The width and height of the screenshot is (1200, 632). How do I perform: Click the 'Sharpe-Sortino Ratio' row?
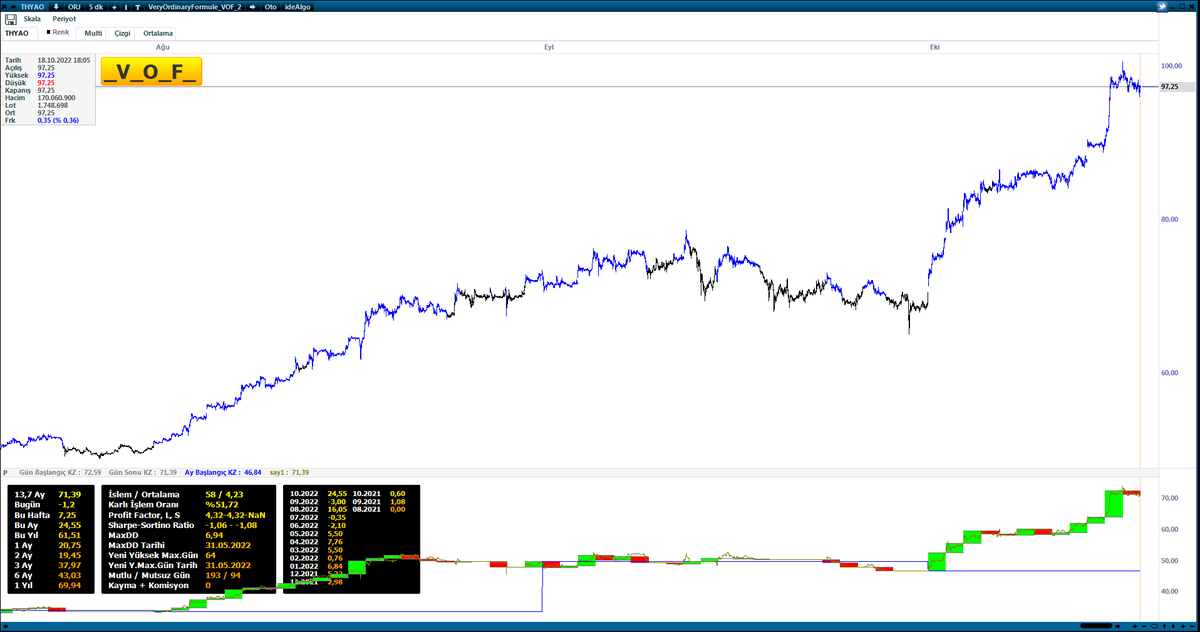click(183, 525)
